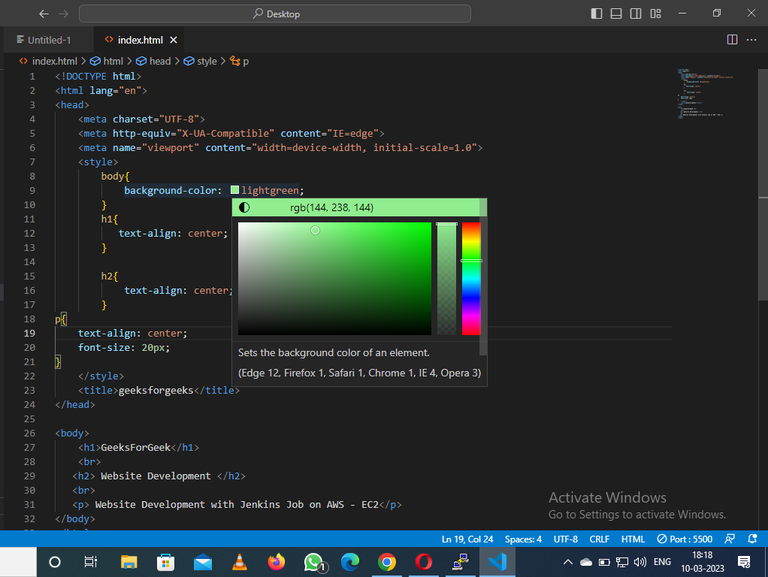Click the hue slider strip
Viewport: 768px width, 577px height.
tap(471, 278)
